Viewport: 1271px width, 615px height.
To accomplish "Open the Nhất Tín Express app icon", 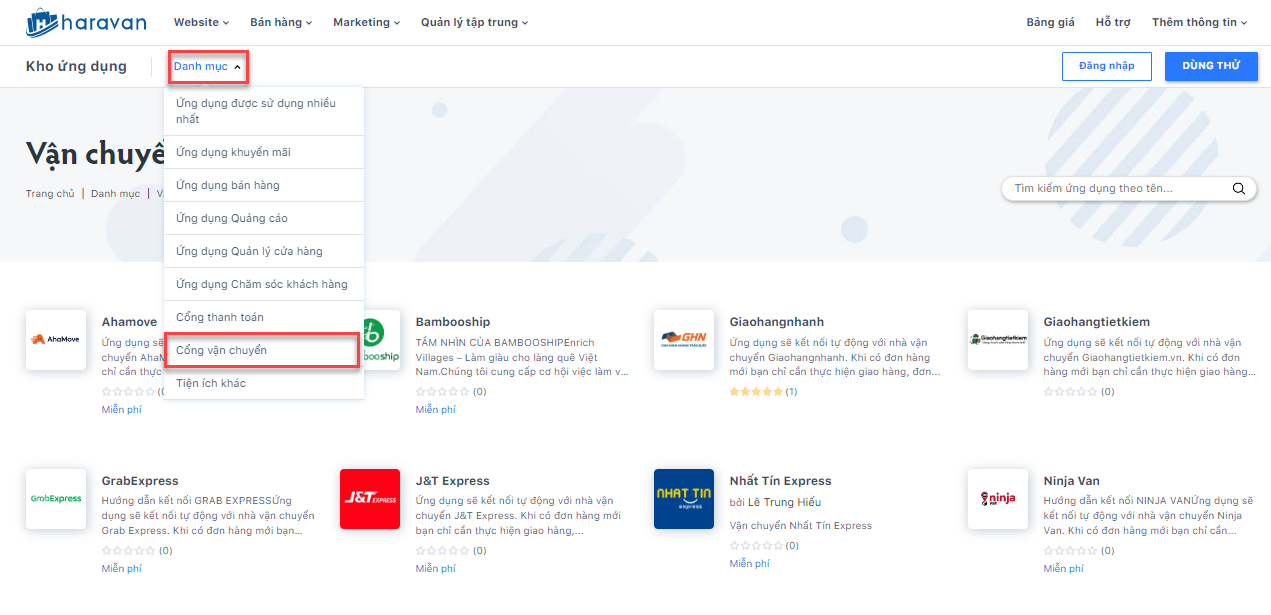I will coord(684,499).
